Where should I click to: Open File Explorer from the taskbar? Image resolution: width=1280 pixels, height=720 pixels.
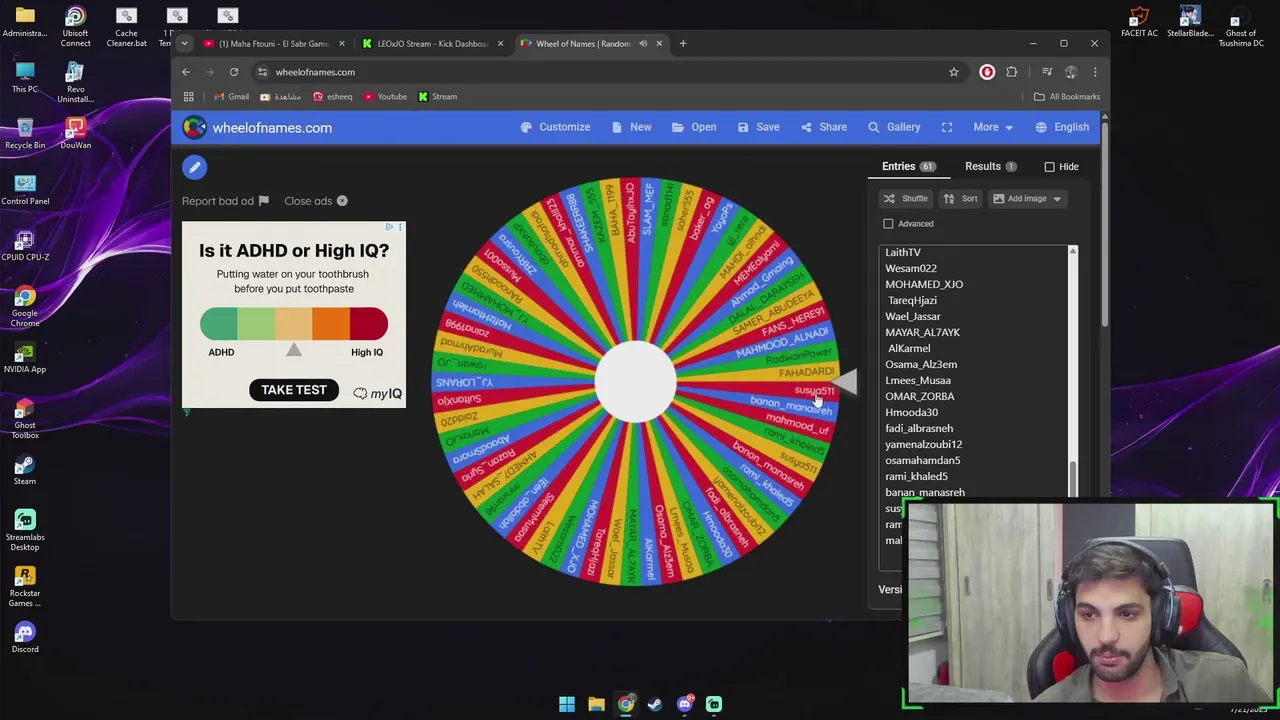(596, 704)
